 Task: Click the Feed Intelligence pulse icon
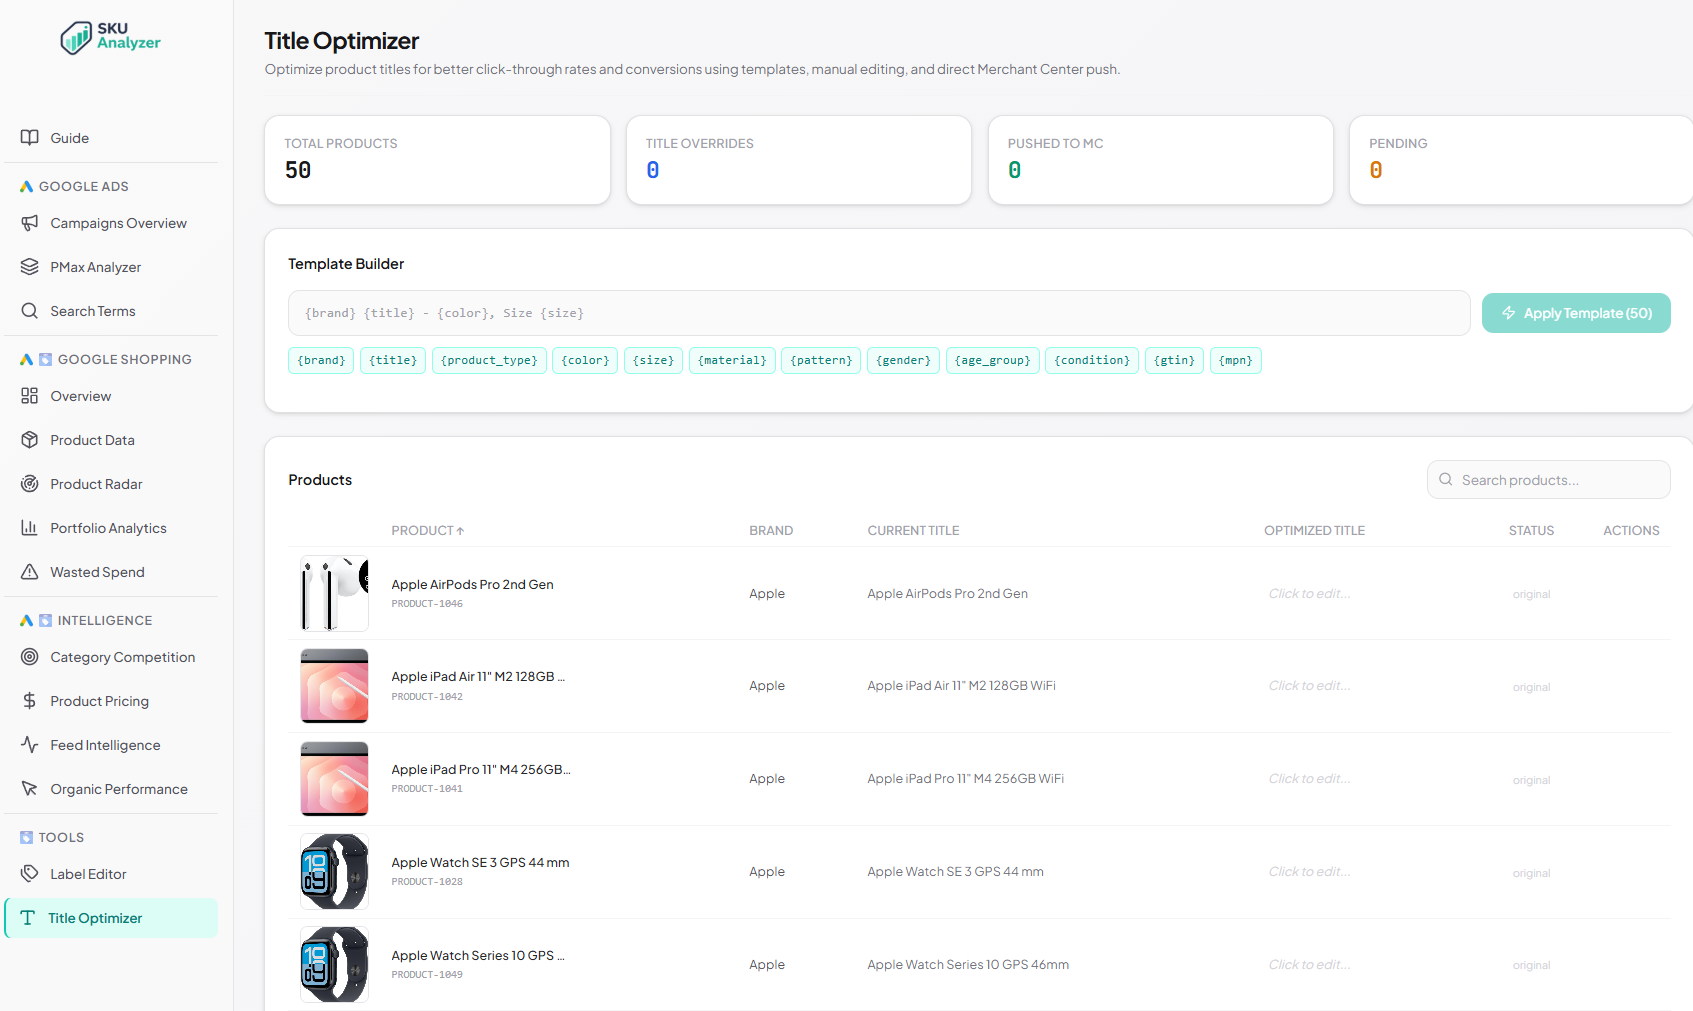(x=30, y=745)
